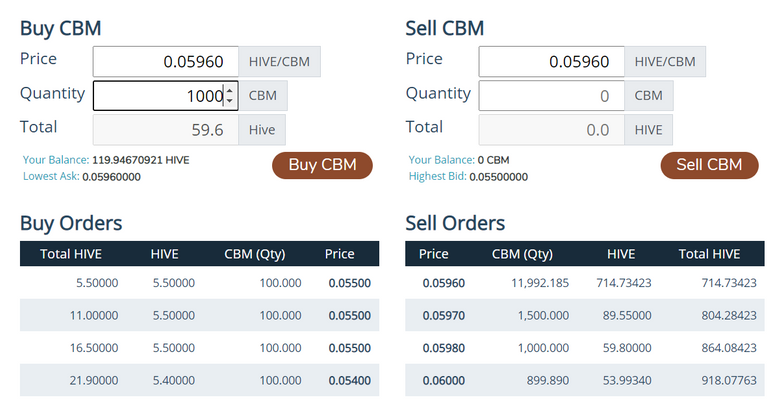Click the Sell Quantity input field

552,96
